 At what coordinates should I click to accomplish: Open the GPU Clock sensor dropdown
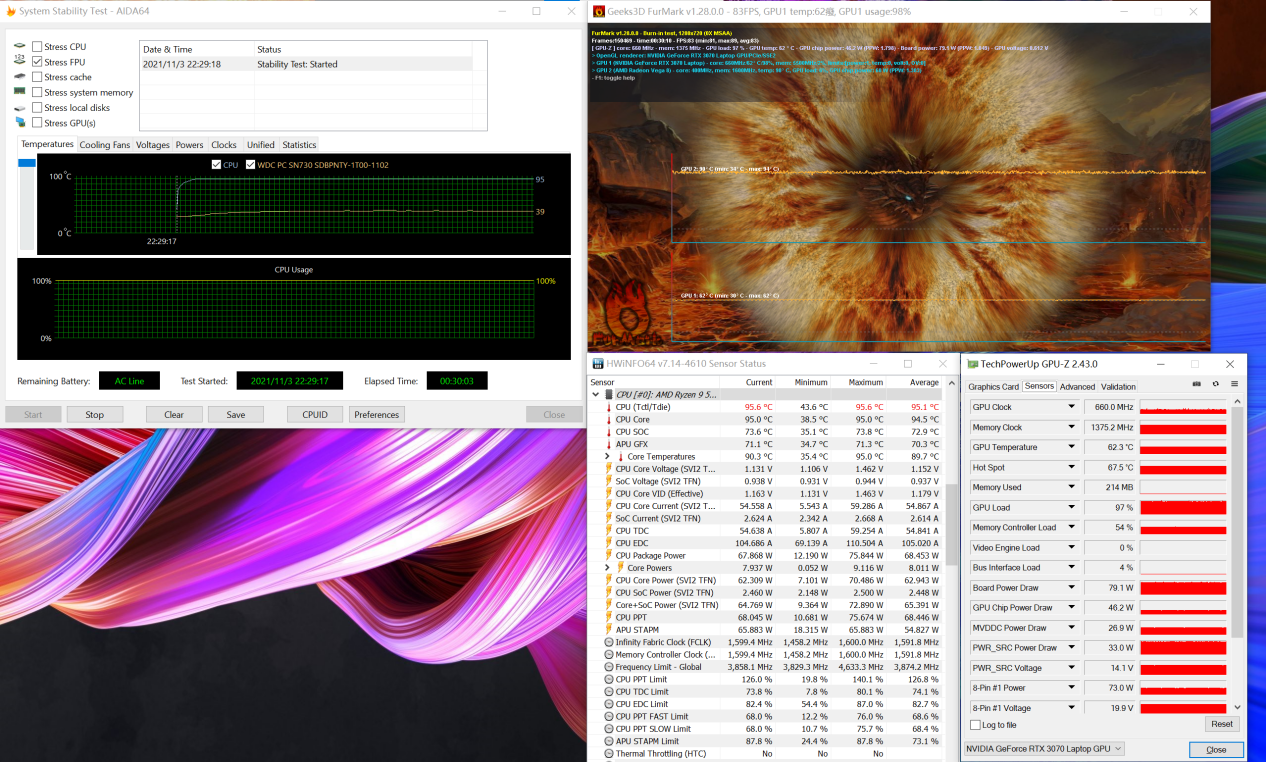(1071, 407)
